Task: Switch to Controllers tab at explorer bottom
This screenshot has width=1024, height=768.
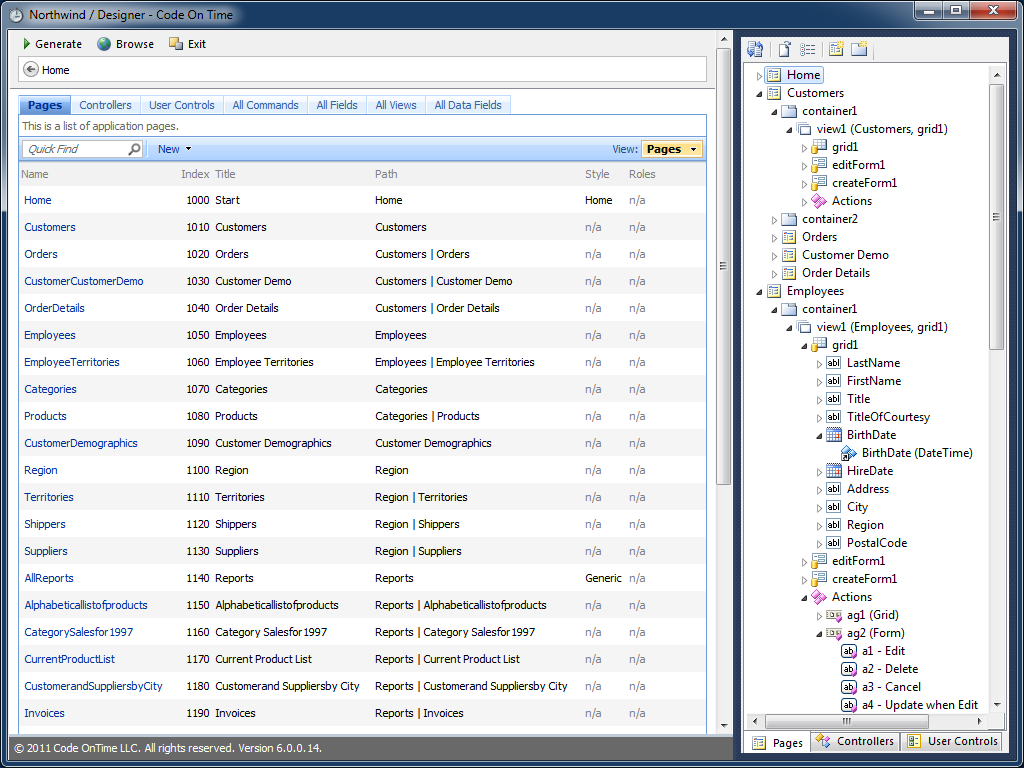Action: point(855,741)
